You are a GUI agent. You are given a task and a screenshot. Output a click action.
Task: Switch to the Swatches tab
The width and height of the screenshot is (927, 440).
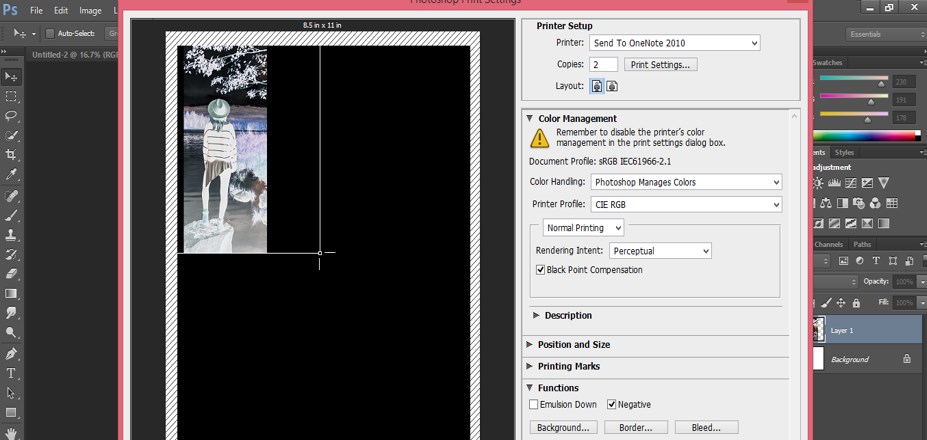827,63
